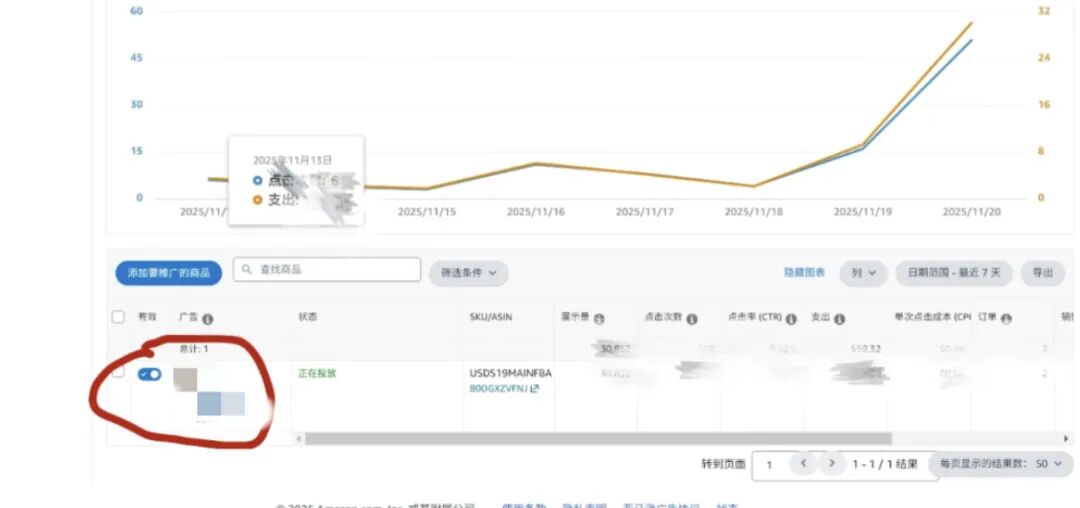Toggle the active switch for the ad row
Screen dimensions: 1080x508
(x=149, y=374)
